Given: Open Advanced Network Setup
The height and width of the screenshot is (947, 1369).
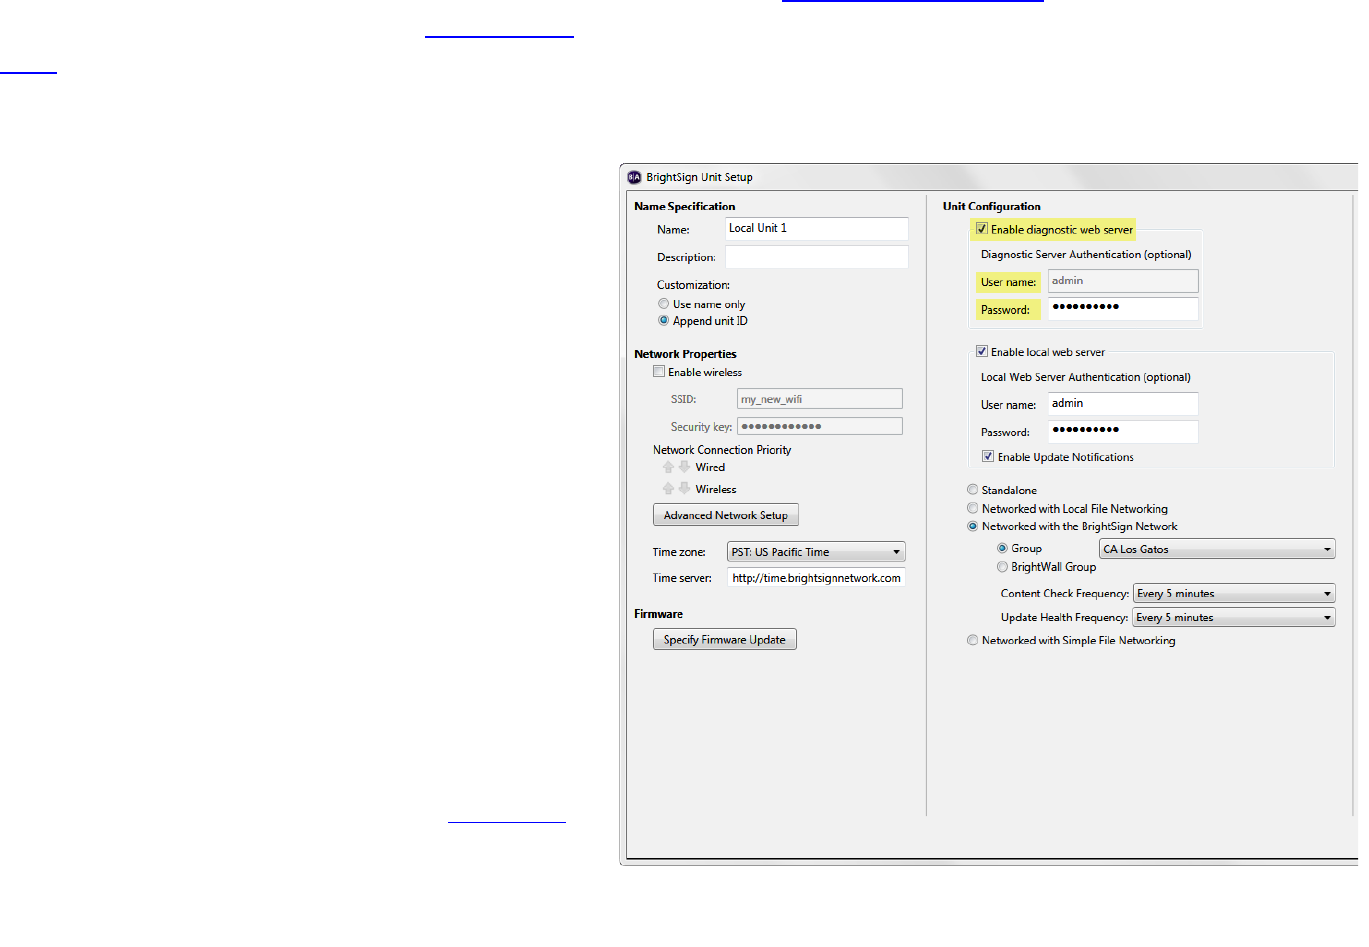Looking at the screenshot, I should [726, 515].
